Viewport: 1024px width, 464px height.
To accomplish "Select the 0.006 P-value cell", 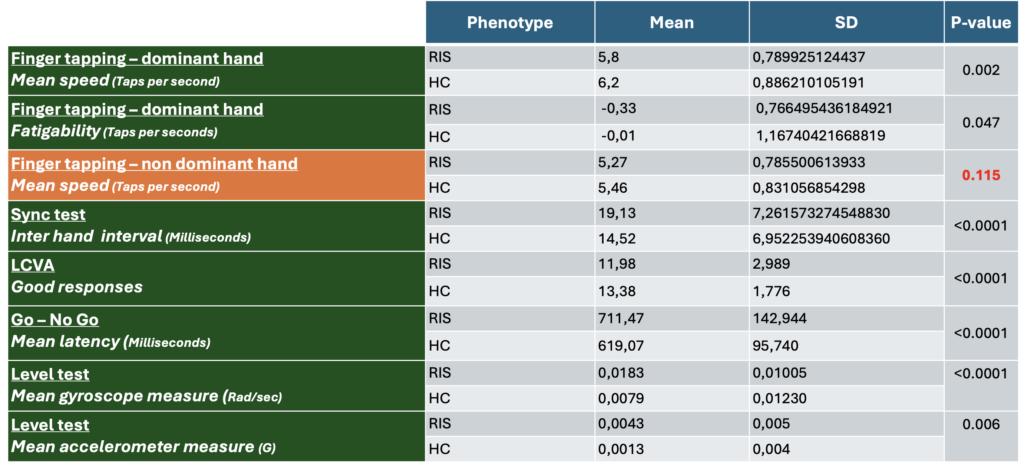I will click(x=982, y=424).
